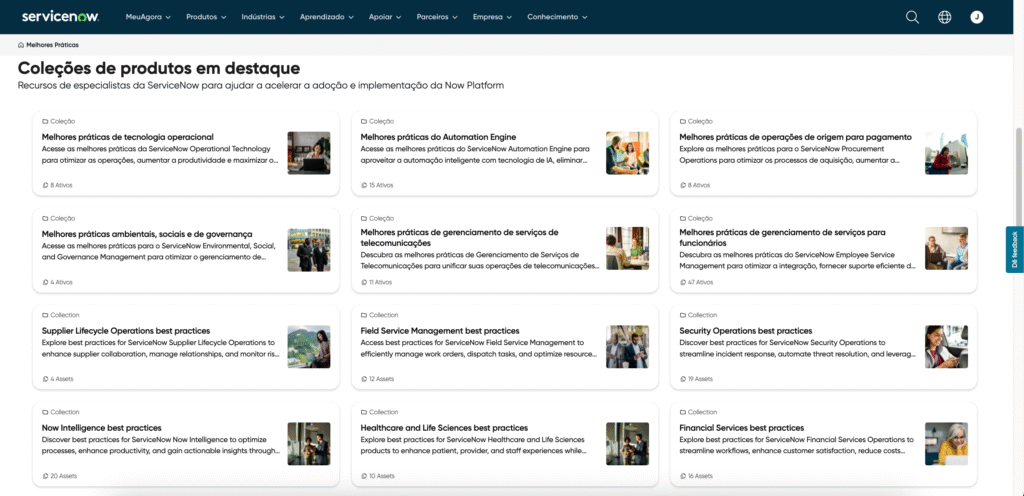
Task: Open Security Operations best practices
Action: 746,331
